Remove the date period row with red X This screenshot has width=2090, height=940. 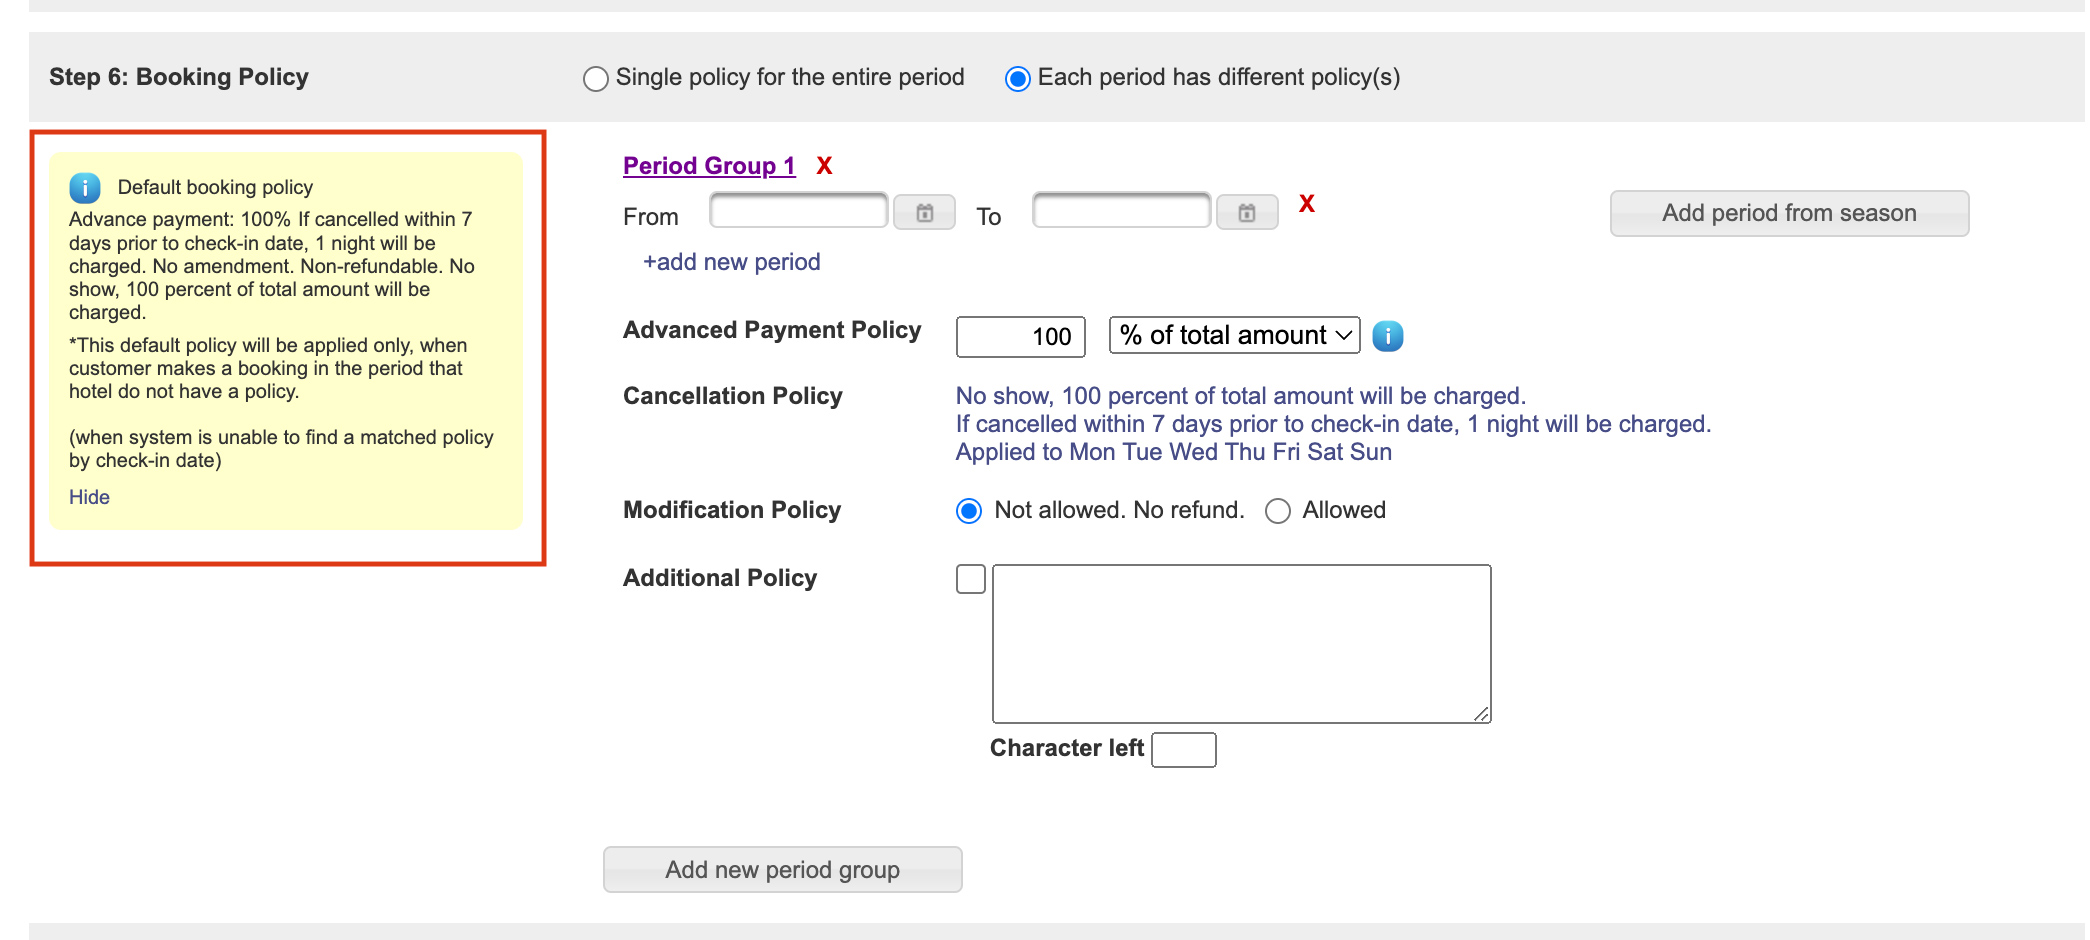(1306, 204)
